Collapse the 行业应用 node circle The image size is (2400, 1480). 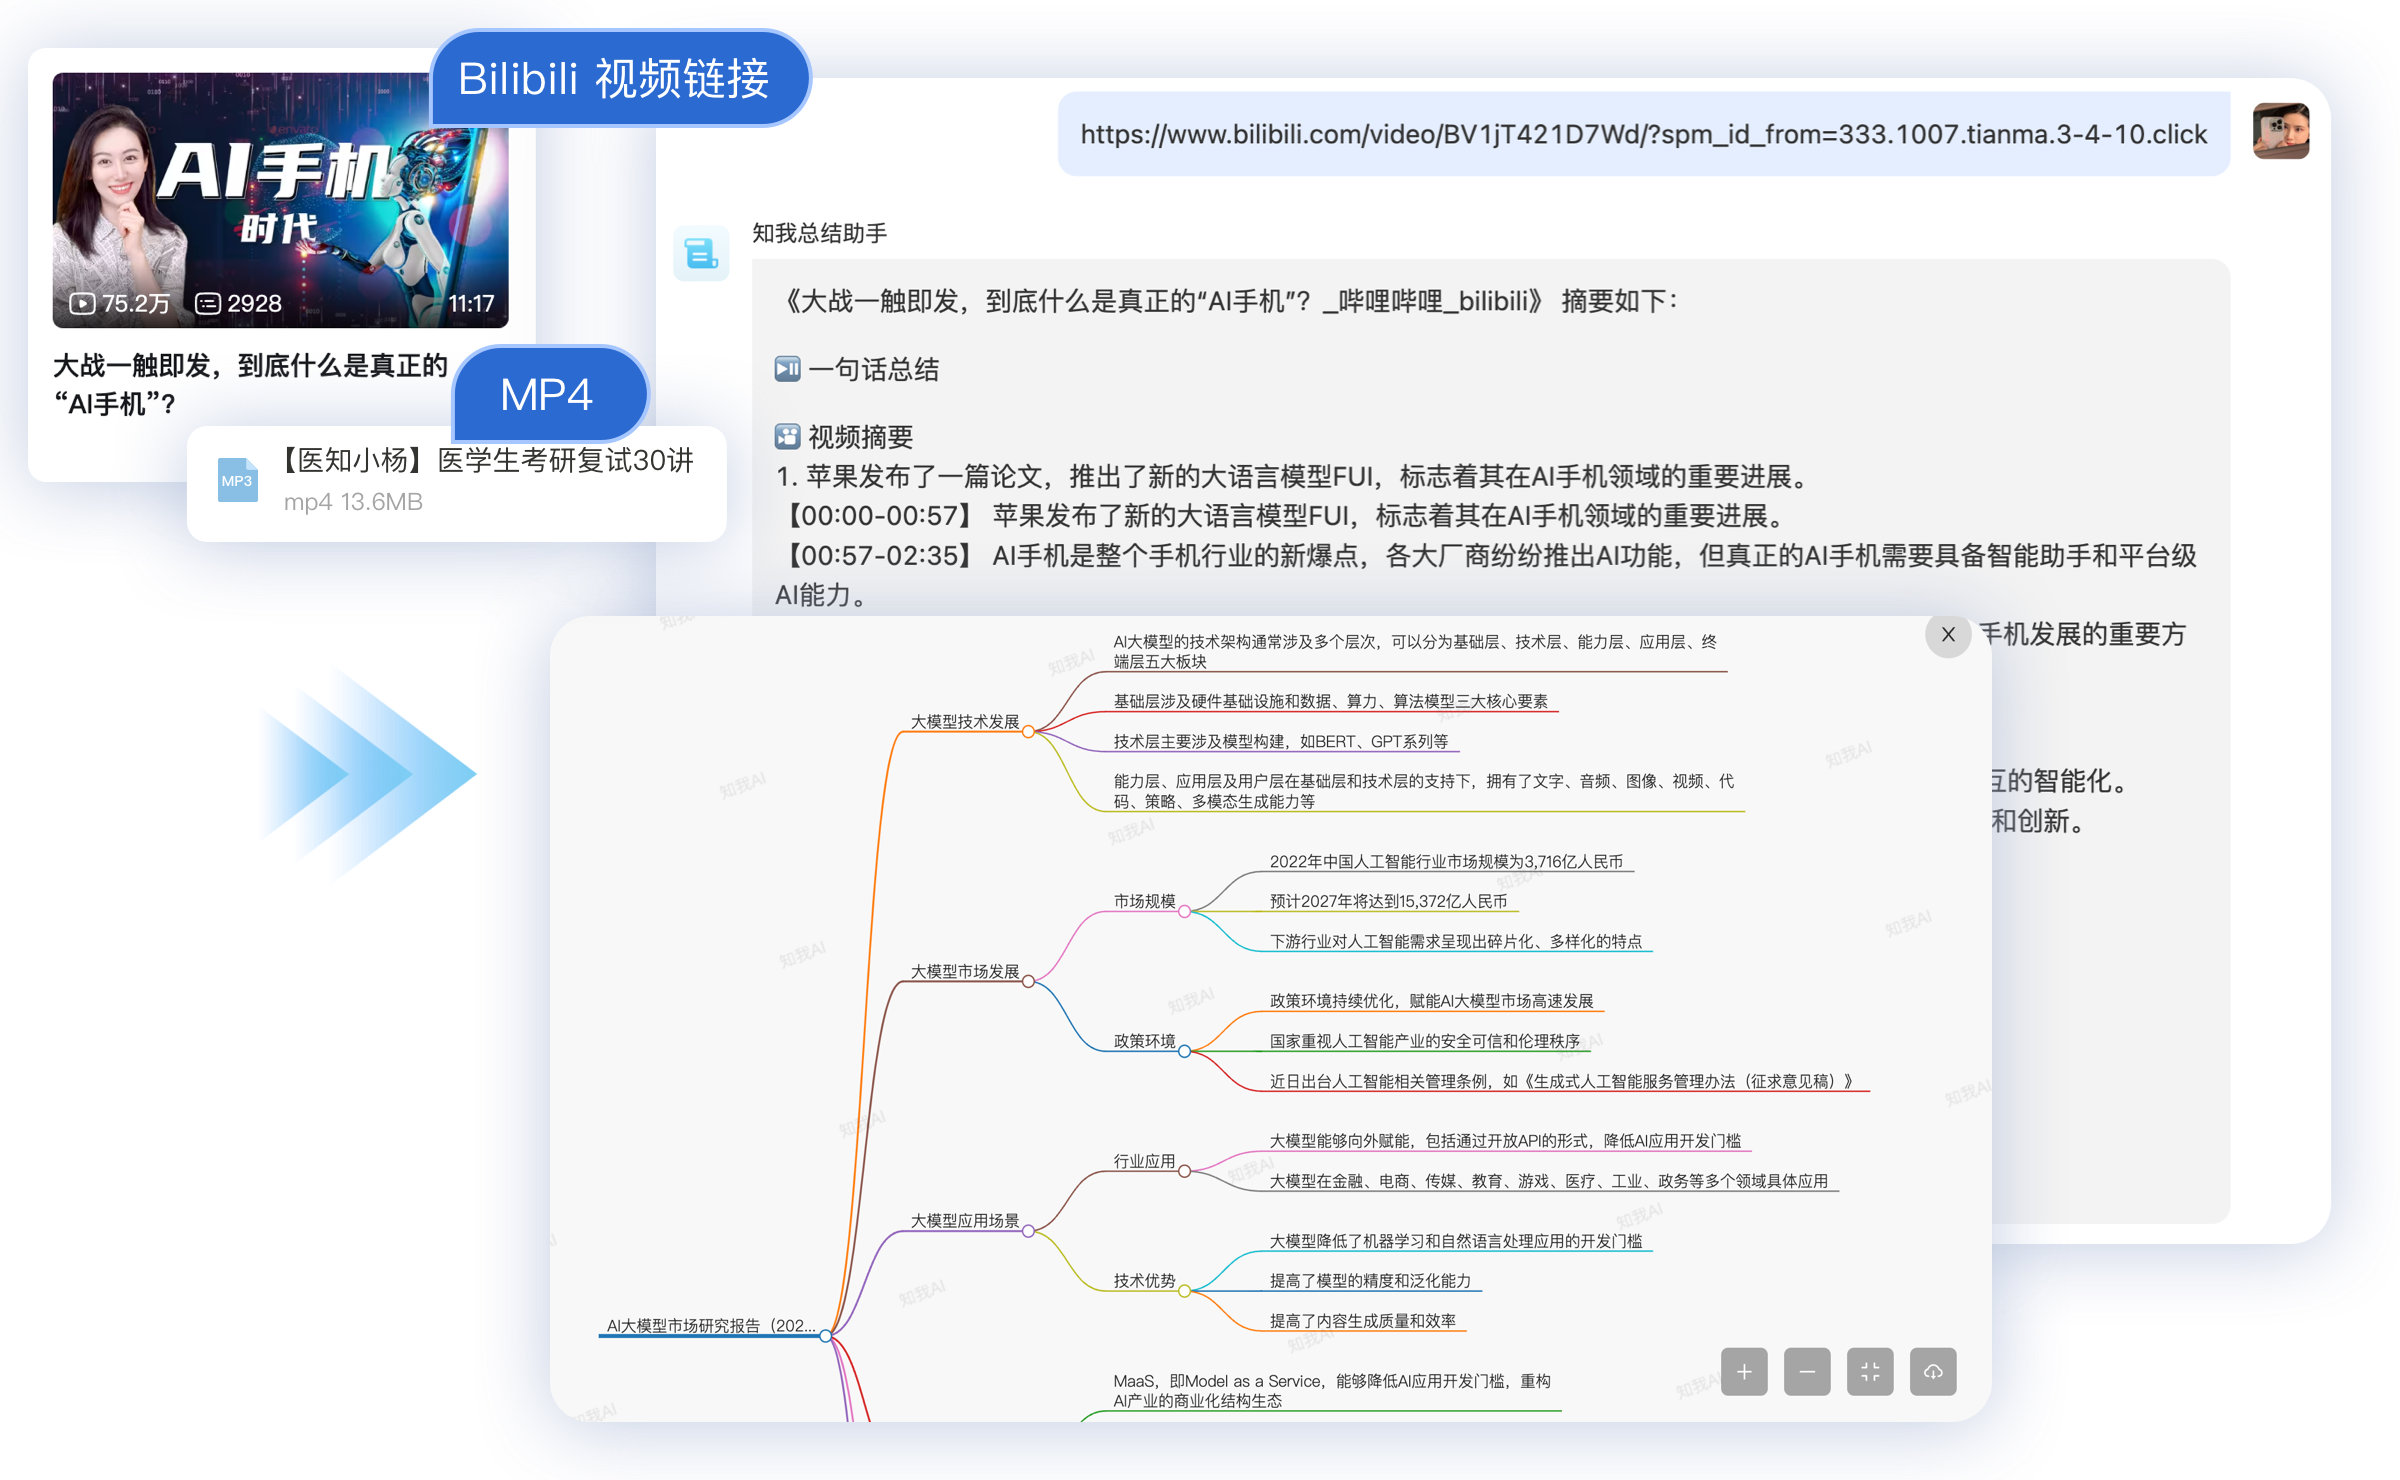coord(1184,1171)
